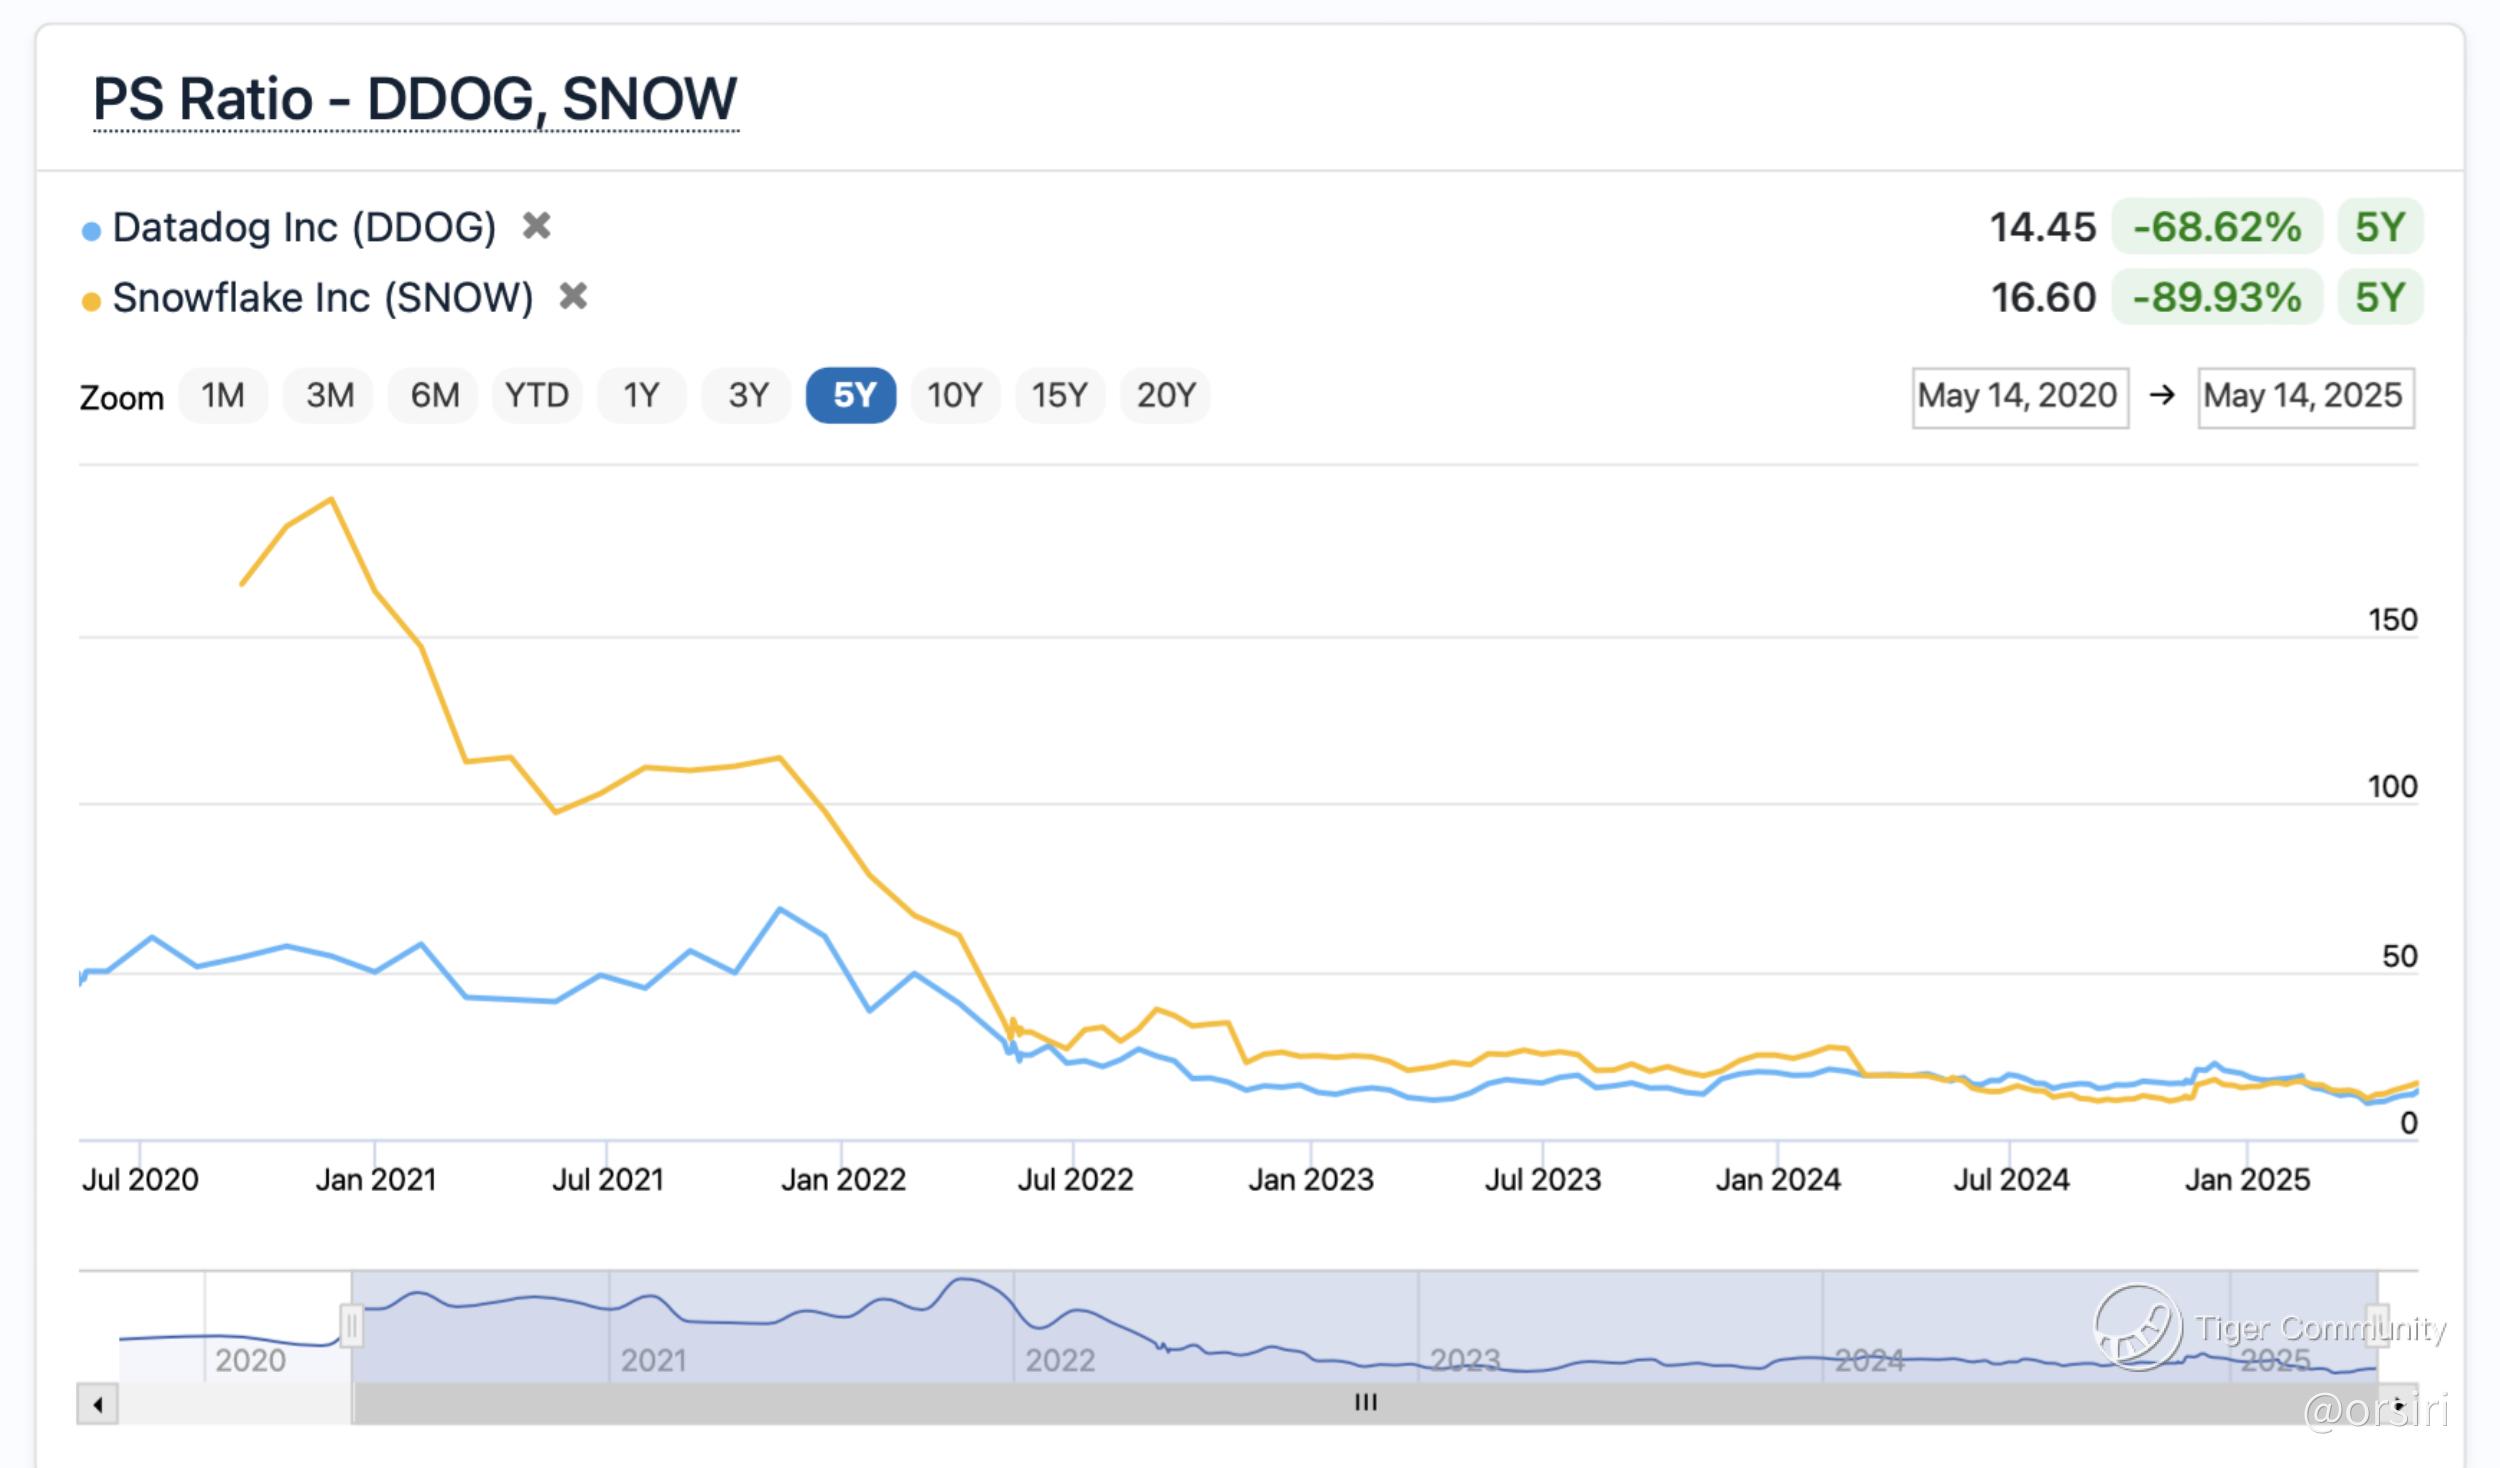The image size is (2500, 1468).
Task: Toggle Datadog blue legend dot
Action: 91,231
